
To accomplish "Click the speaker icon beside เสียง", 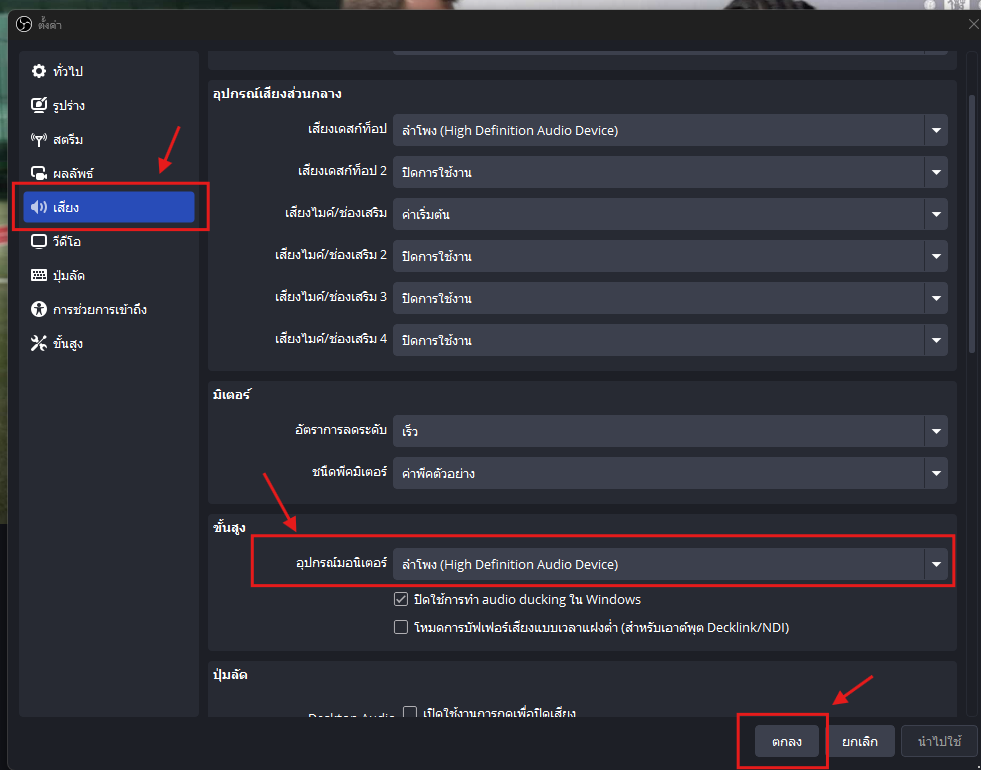I will tap(39, 207).
